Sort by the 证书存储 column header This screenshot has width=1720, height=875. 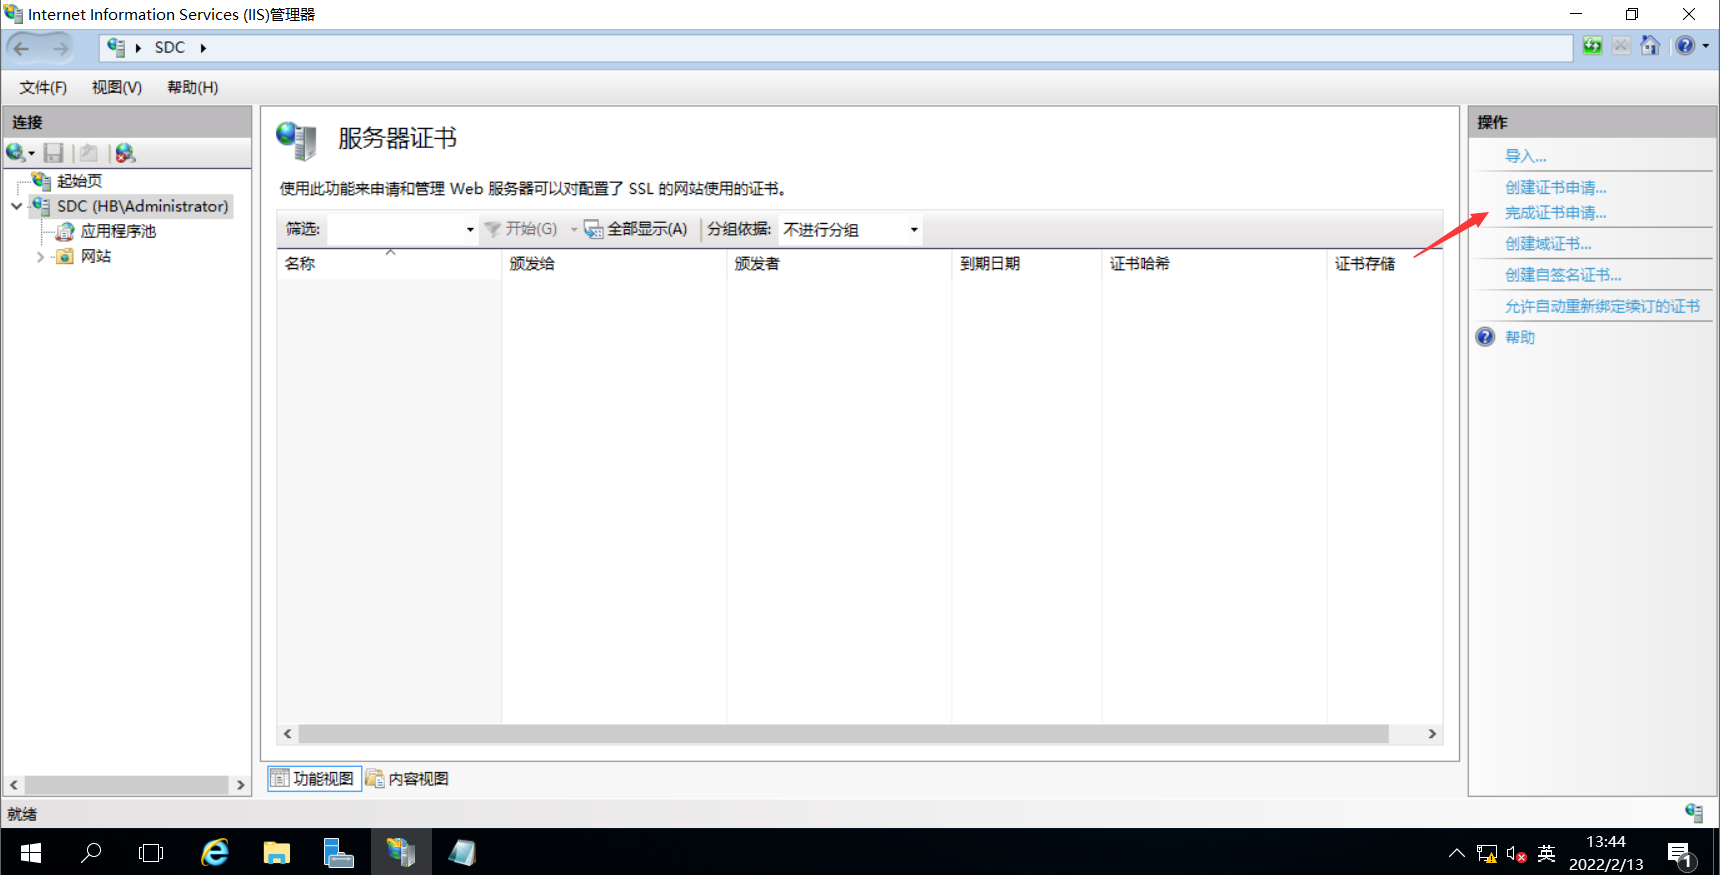point(1384,264)
